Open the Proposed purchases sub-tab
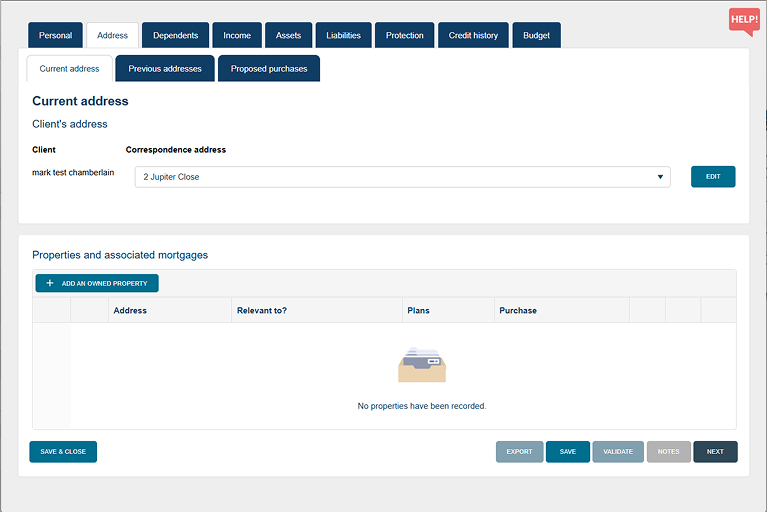 click(x=269, y=69)
